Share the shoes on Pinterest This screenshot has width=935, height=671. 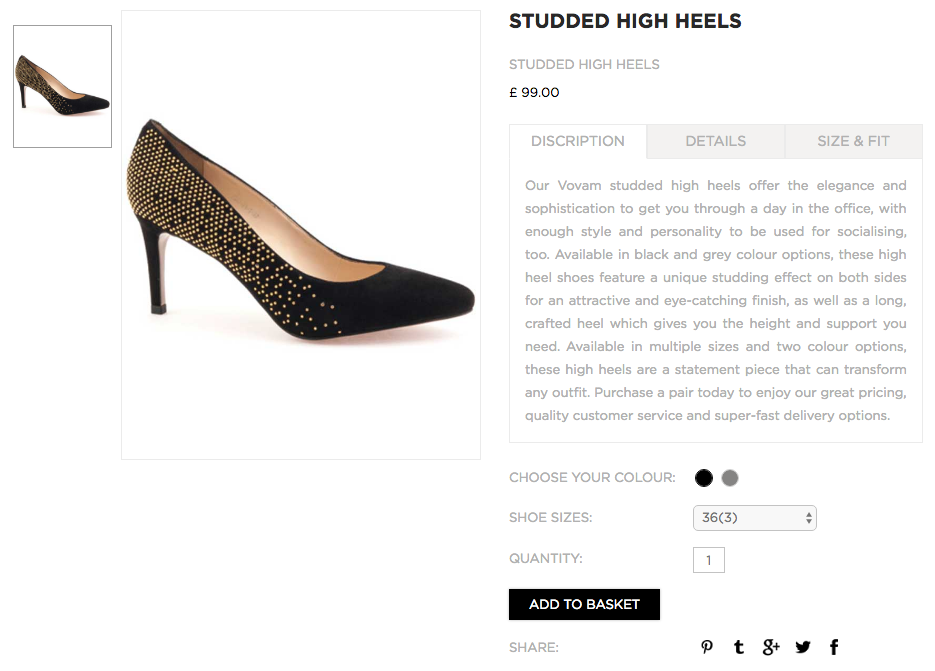point(707,647)
